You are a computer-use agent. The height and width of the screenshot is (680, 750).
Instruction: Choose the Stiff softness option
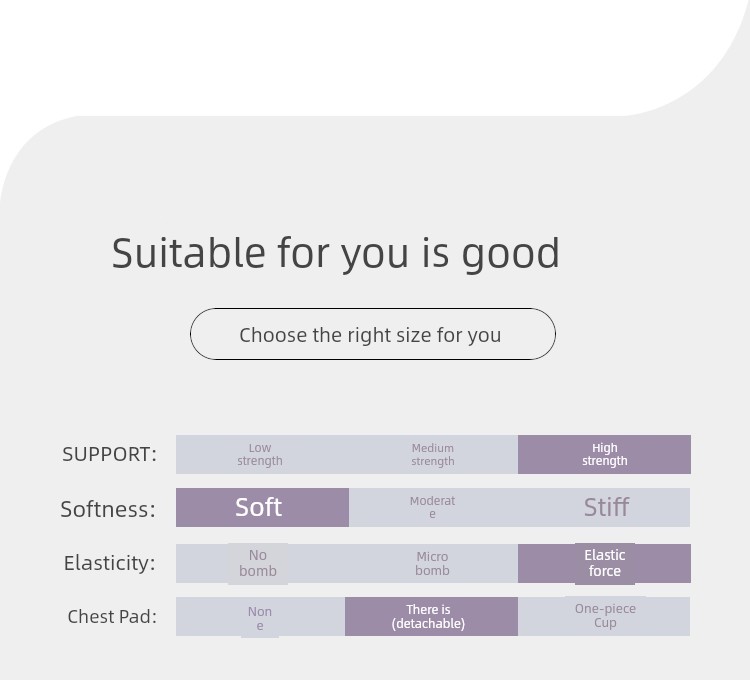606,507
